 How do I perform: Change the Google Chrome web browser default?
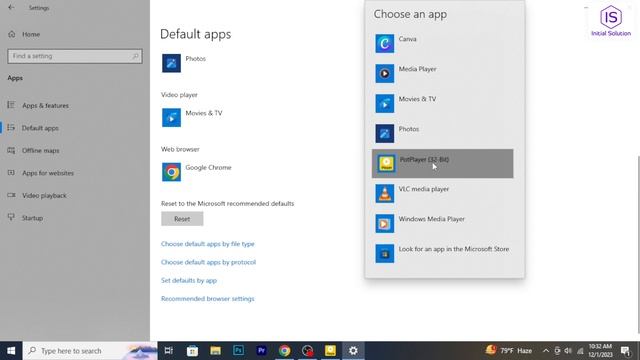[197, 172]
